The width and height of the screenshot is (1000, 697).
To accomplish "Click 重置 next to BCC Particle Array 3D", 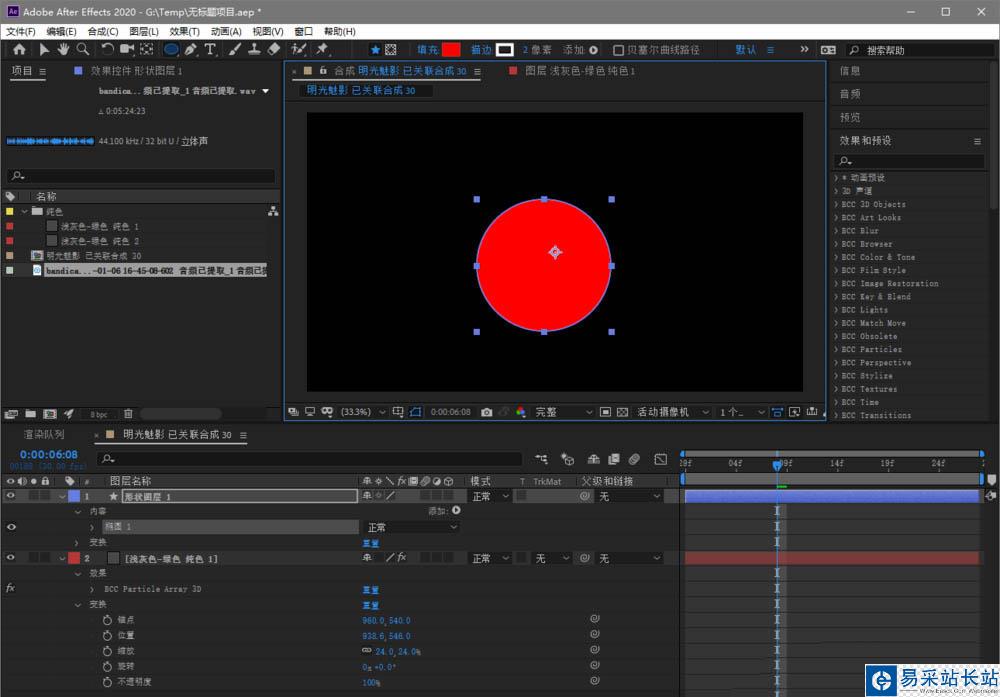I will pos(370,590).
